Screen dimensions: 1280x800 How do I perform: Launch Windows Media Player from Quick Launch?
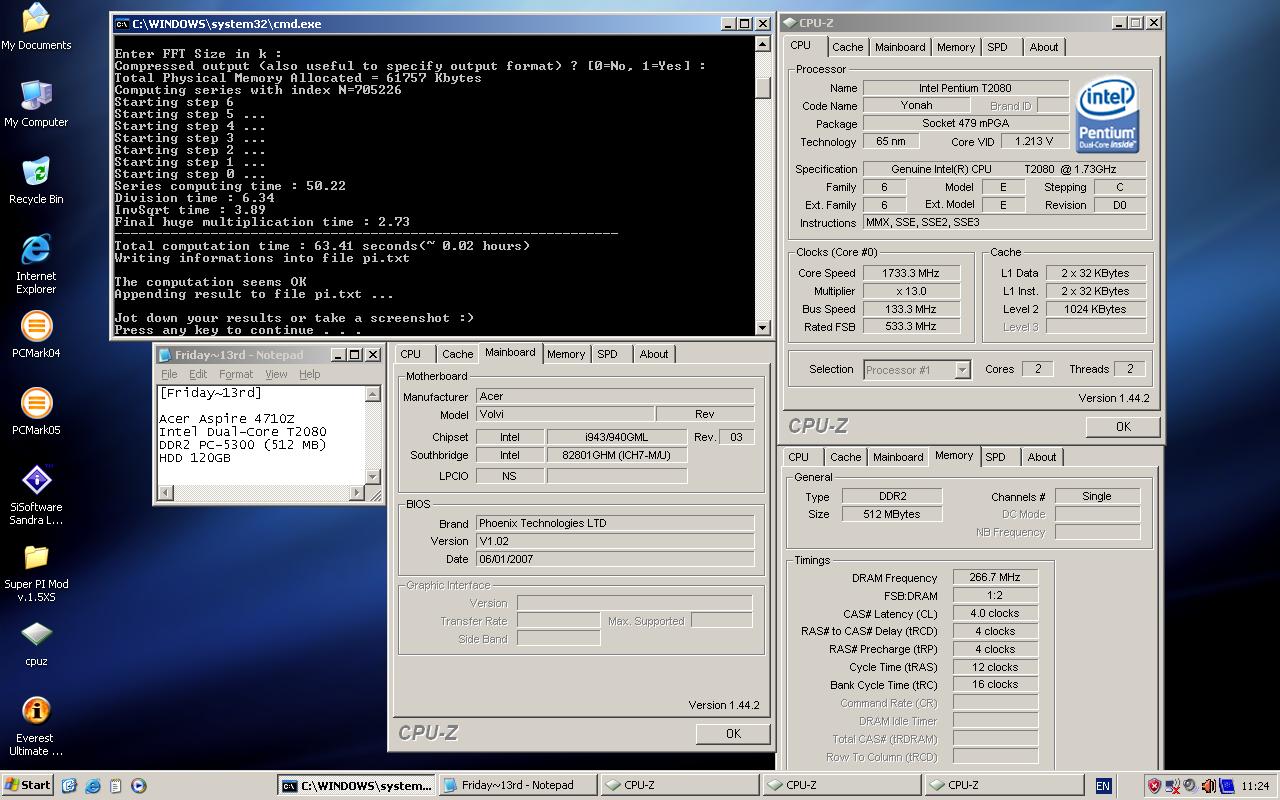[138, 786]
